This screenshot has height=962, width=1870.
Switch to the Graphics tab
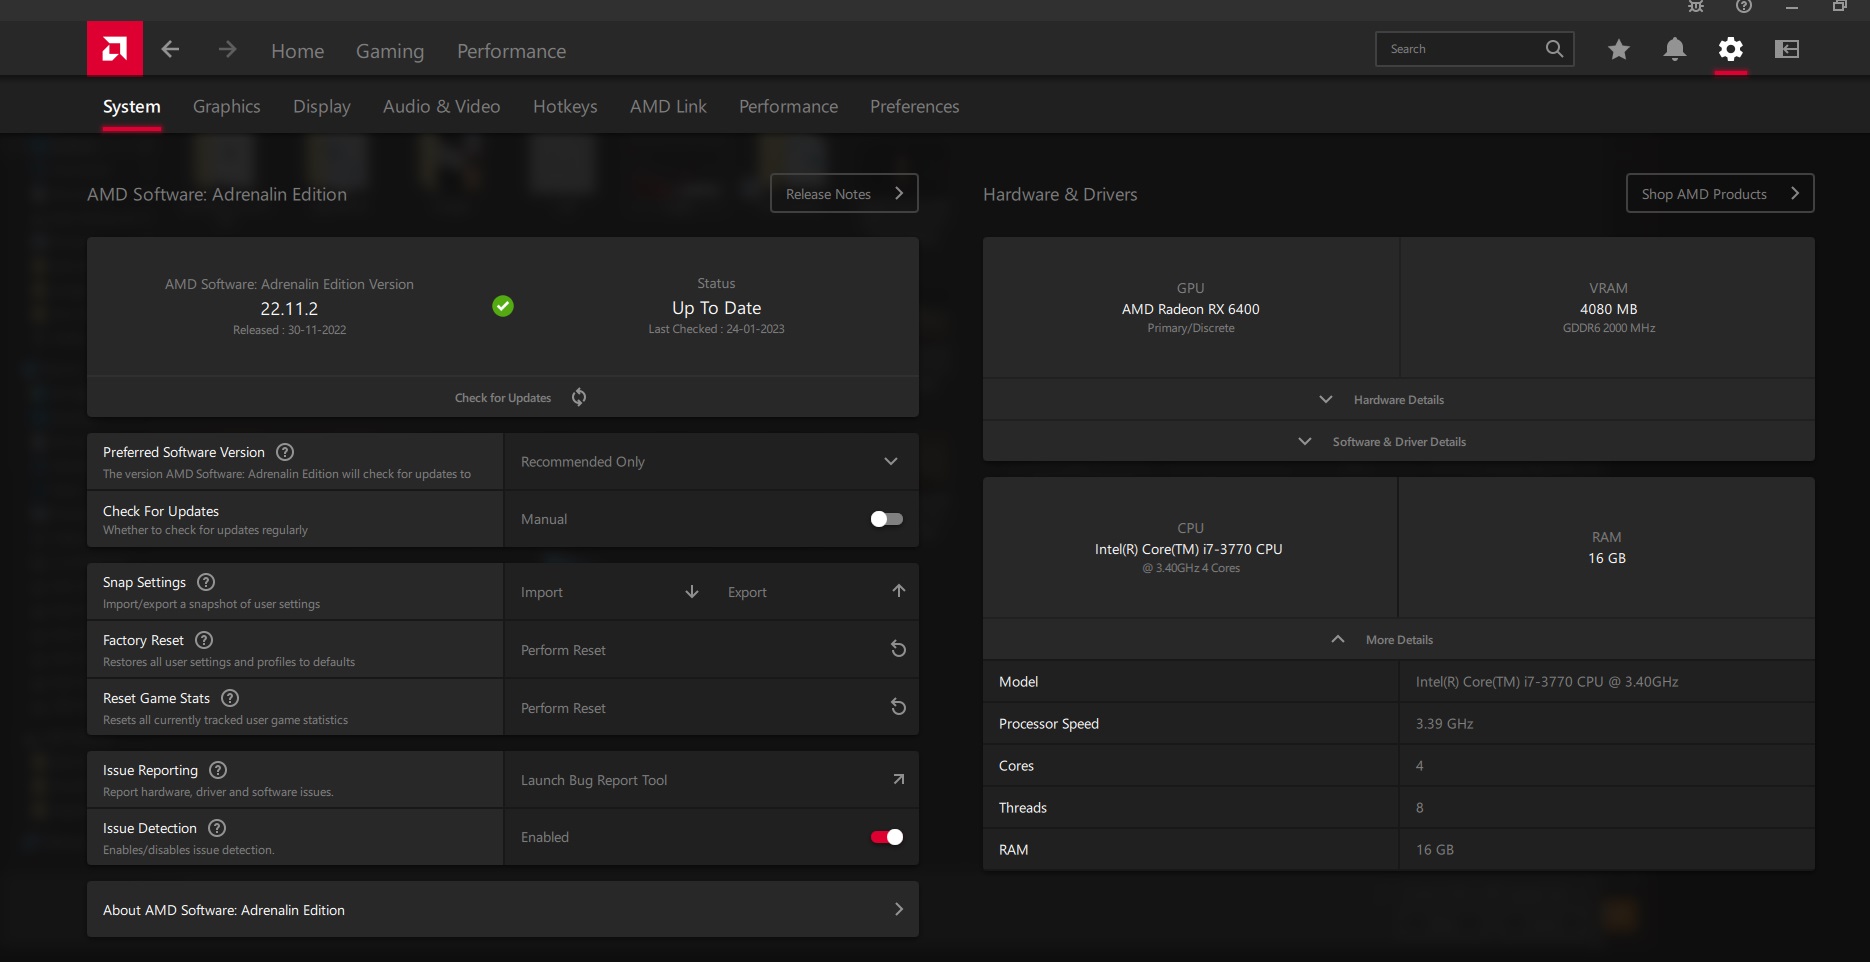pos(227,106)
